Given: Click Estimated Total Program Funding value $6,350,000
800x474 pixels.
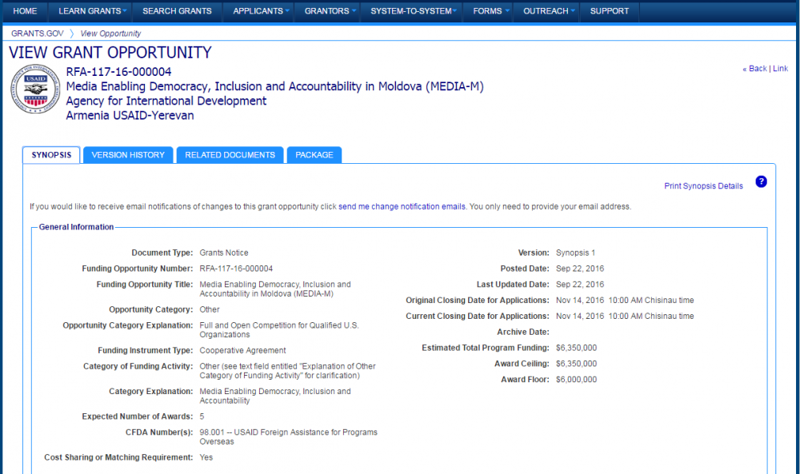Looking at the screenshot, I should pyautogui.click(x=577, y=347).
